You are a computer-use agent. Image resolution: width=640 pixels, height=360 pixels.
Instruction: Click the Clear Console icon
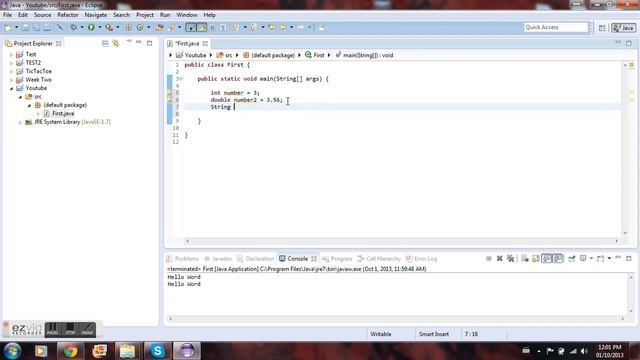pyautogui.click(x=524, y=258)
